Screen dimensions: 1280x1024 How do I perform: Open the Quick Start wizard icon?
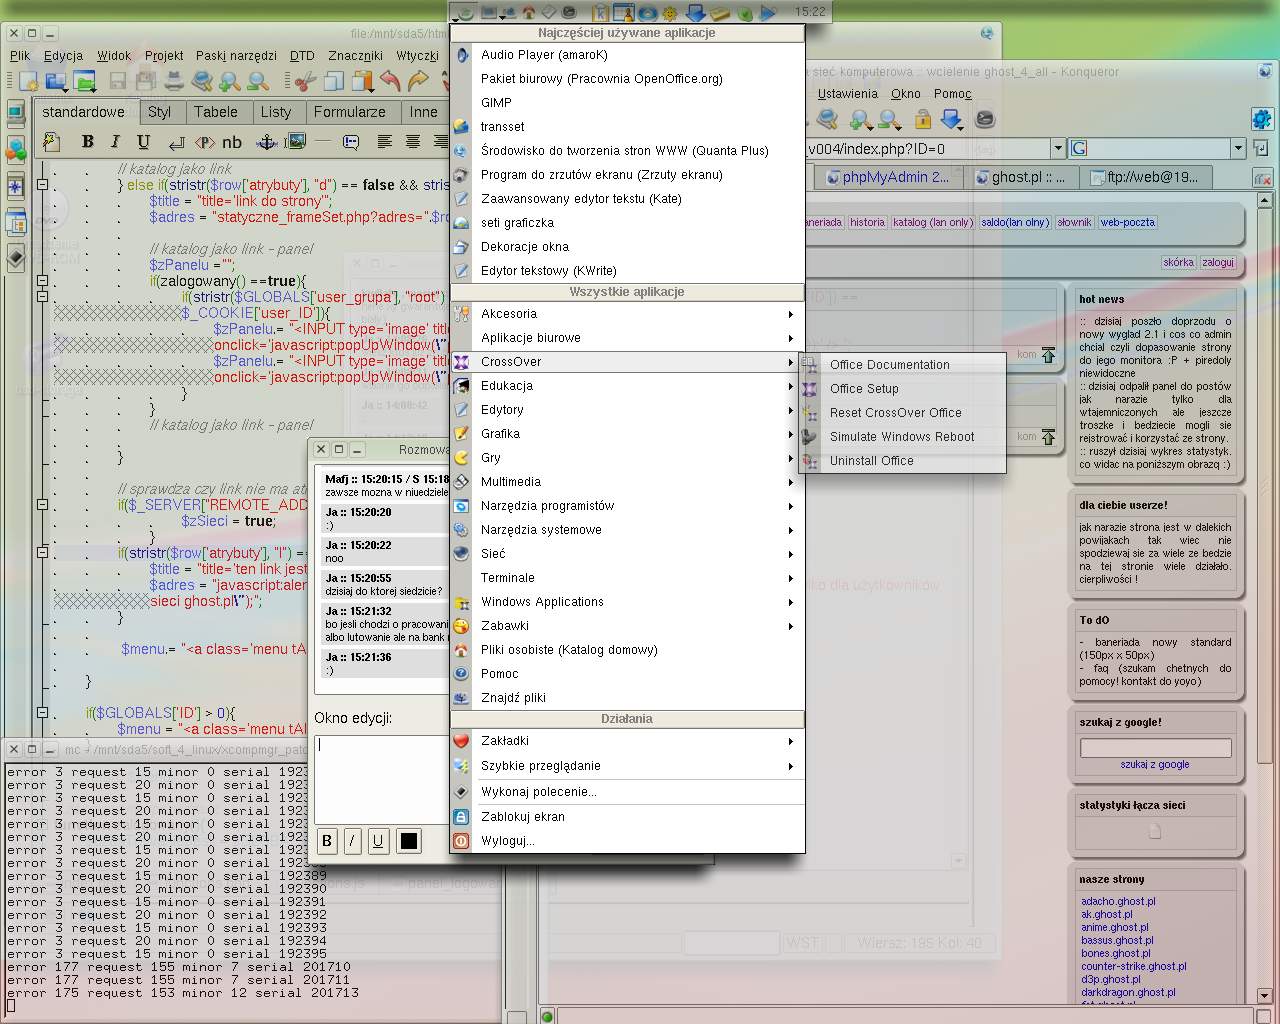coord(52,142)
